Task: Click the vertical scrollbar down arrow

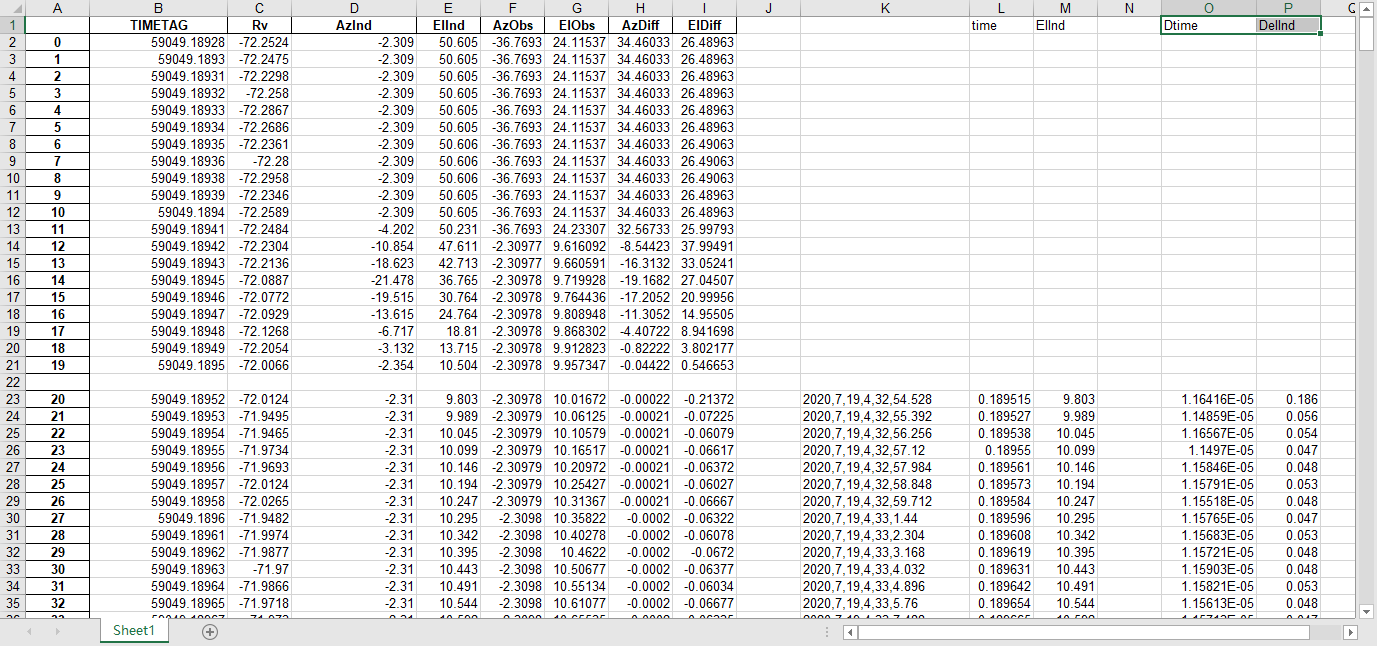Action: 1367,610
